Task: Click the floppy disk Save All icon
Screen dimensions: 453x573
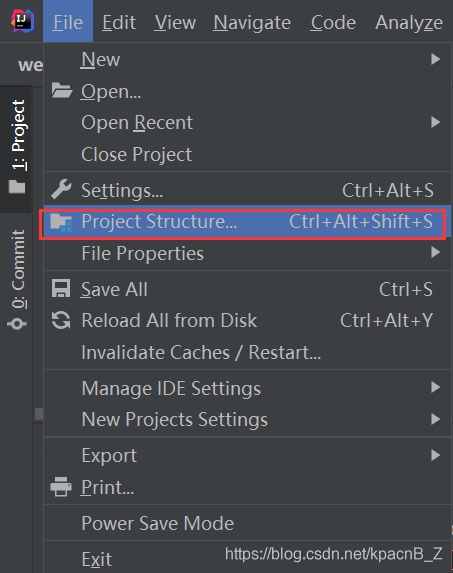Action: [x=61, y=288]
